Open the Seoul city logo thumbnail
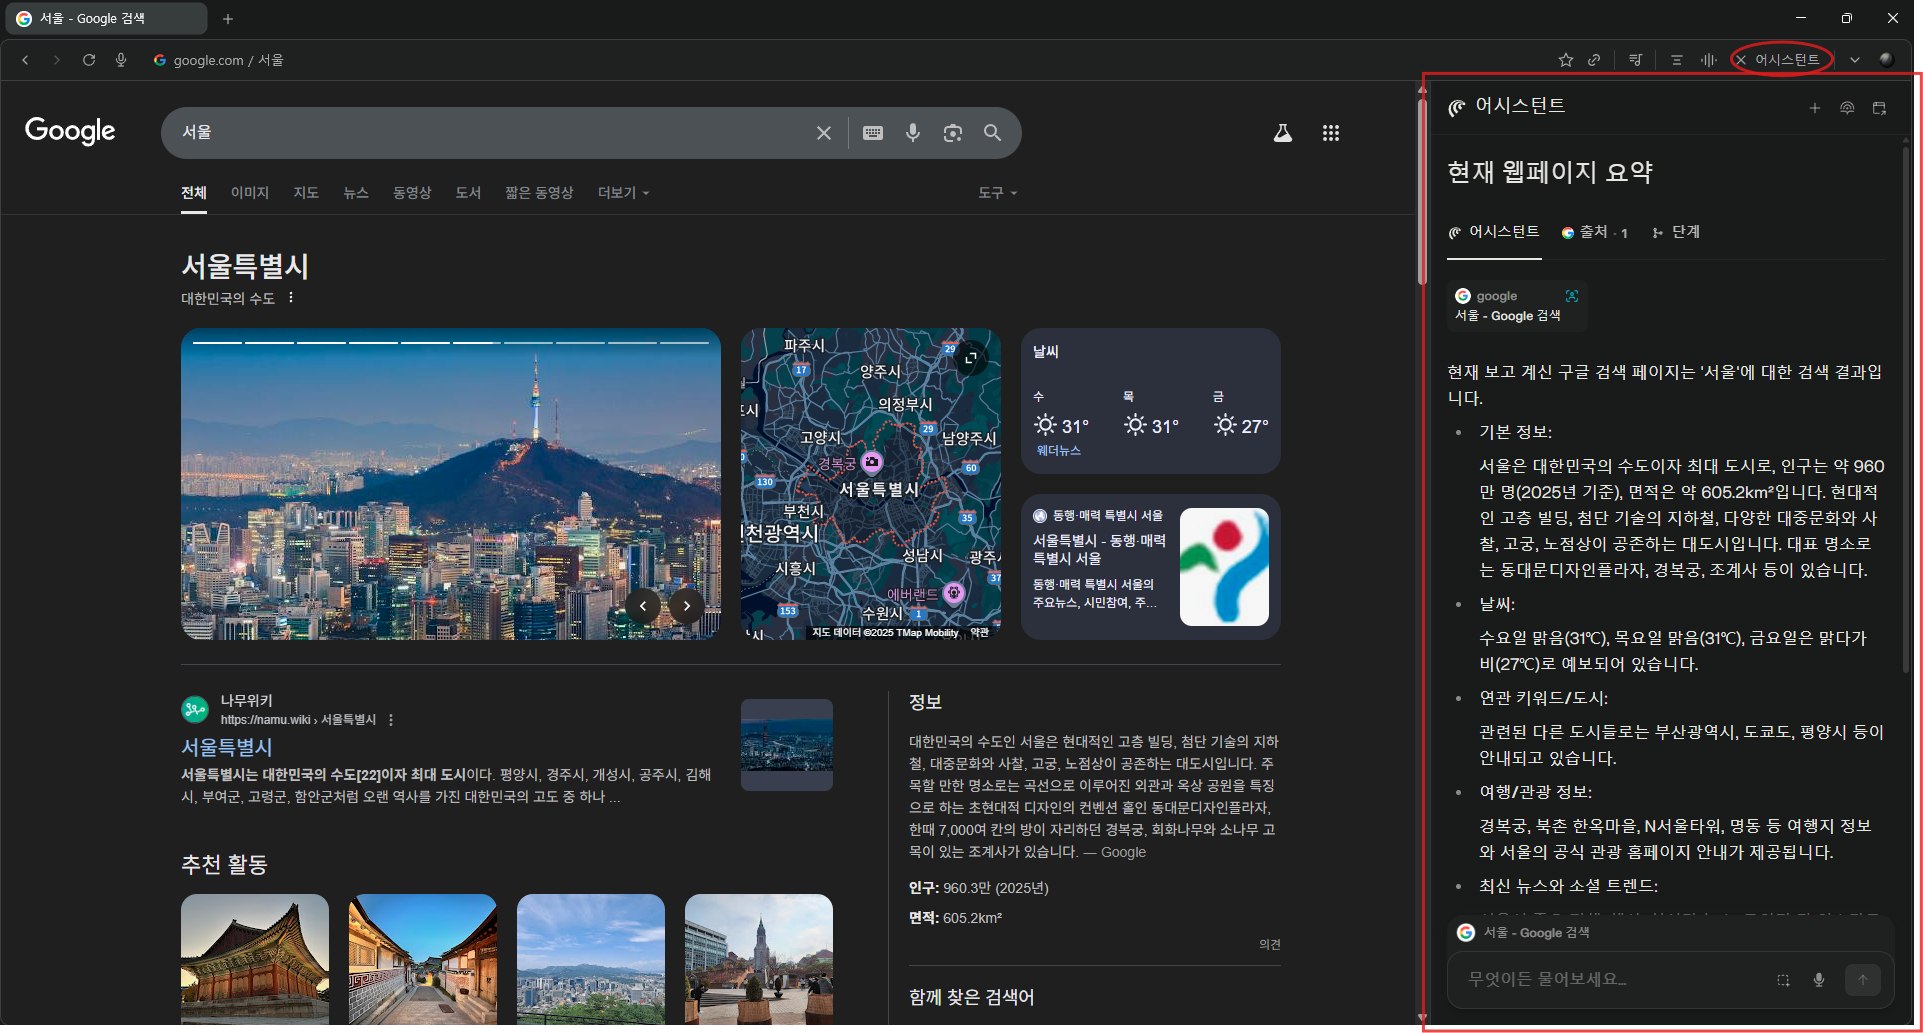Image resolution: width=1923 pixels, height=1033 pixels. click(1224, 567)
